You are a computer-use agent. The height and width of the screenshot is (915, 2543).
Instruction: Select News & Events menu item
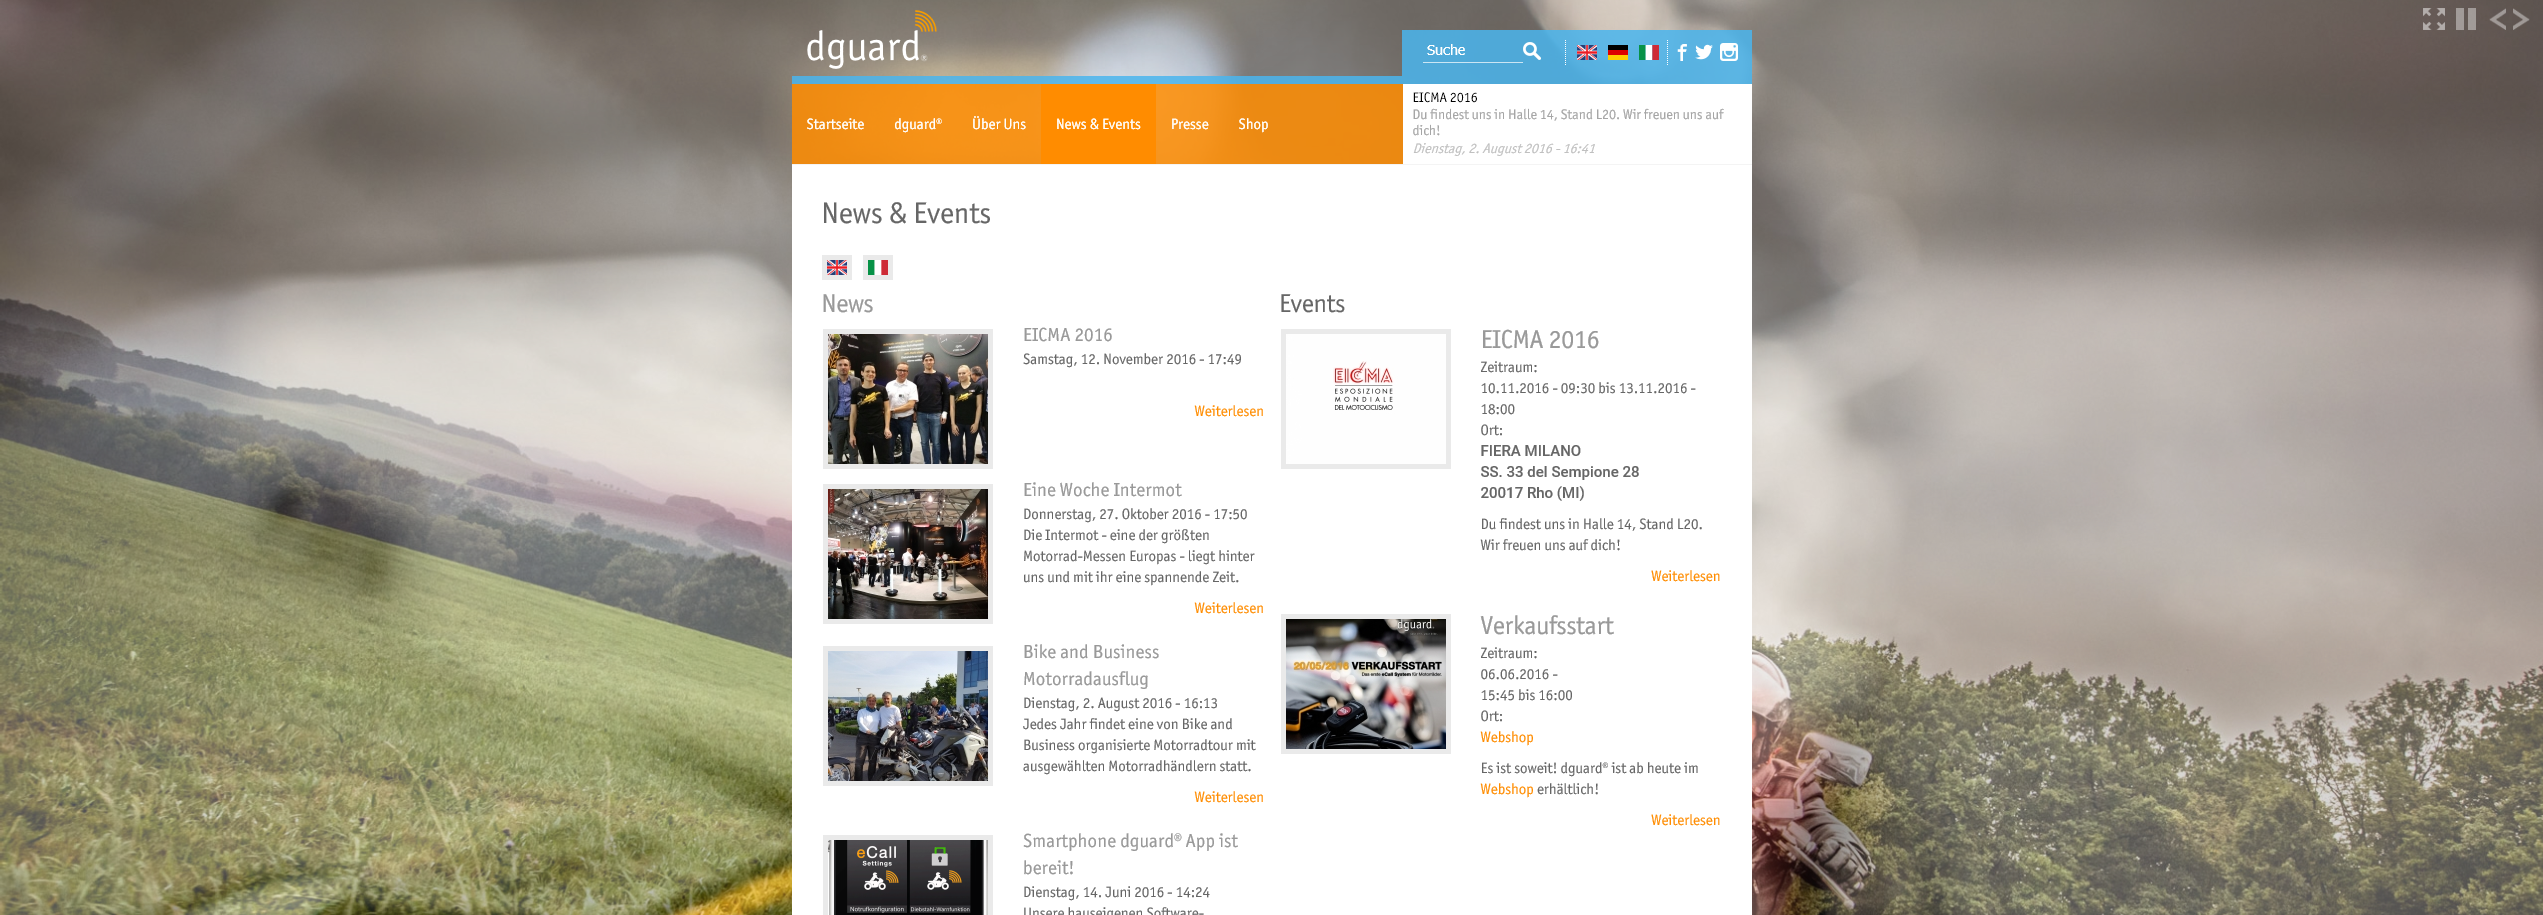click(1098, 124)
